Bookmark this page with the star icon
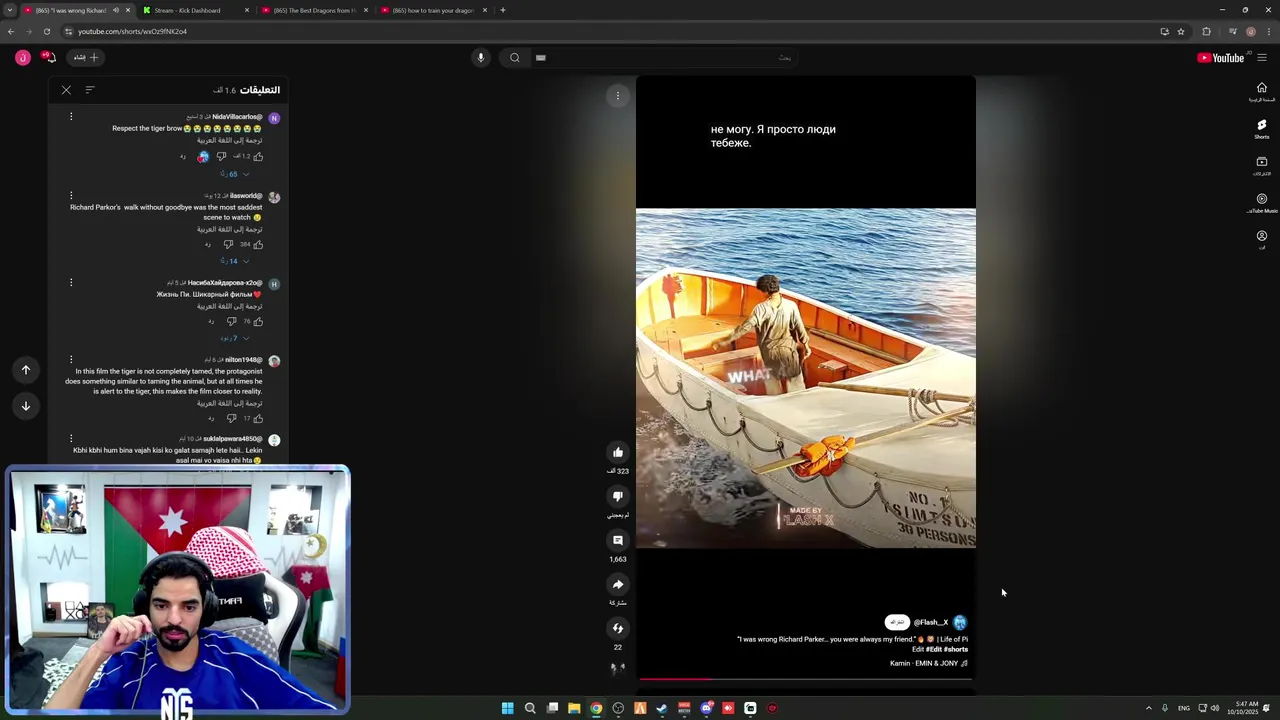Image resolution: width=1280 pixels, height=720 pixels. pos(1181,31)
